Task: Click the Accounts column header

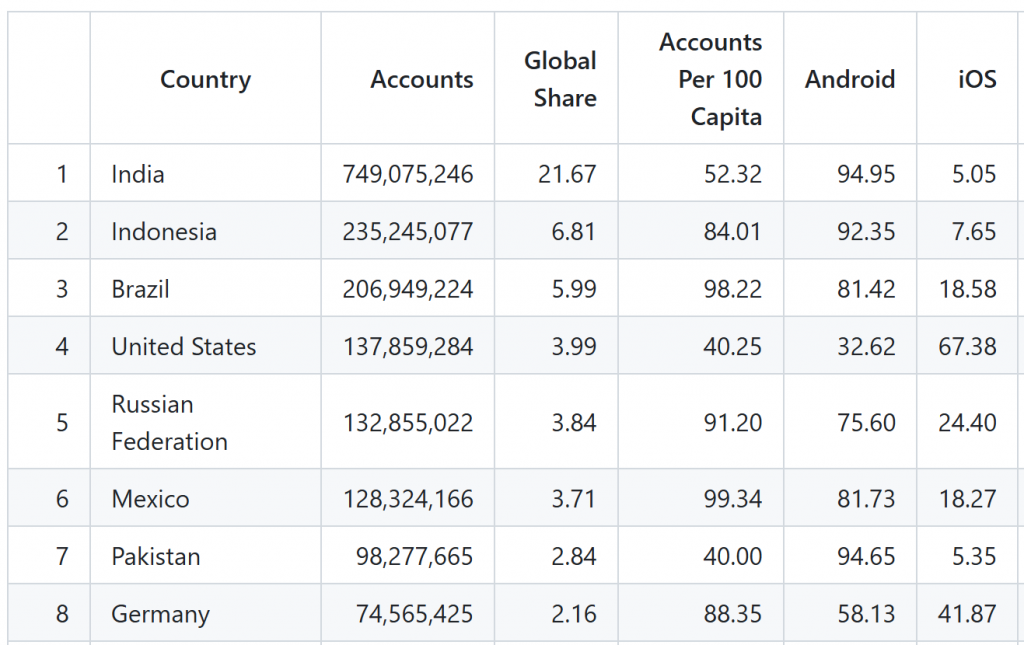Action: (x=422, y=80)
